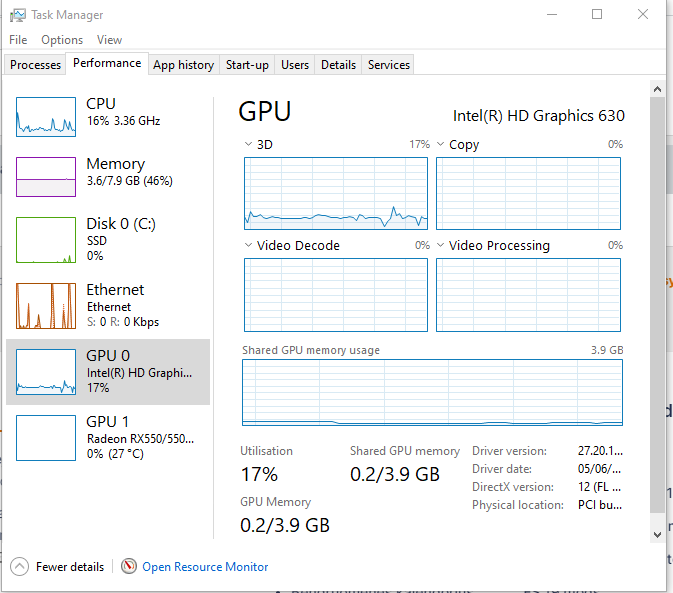Screen dimensions: 673x593
Task: Click the Utilisation 17% value
Action: click(259, 475)
